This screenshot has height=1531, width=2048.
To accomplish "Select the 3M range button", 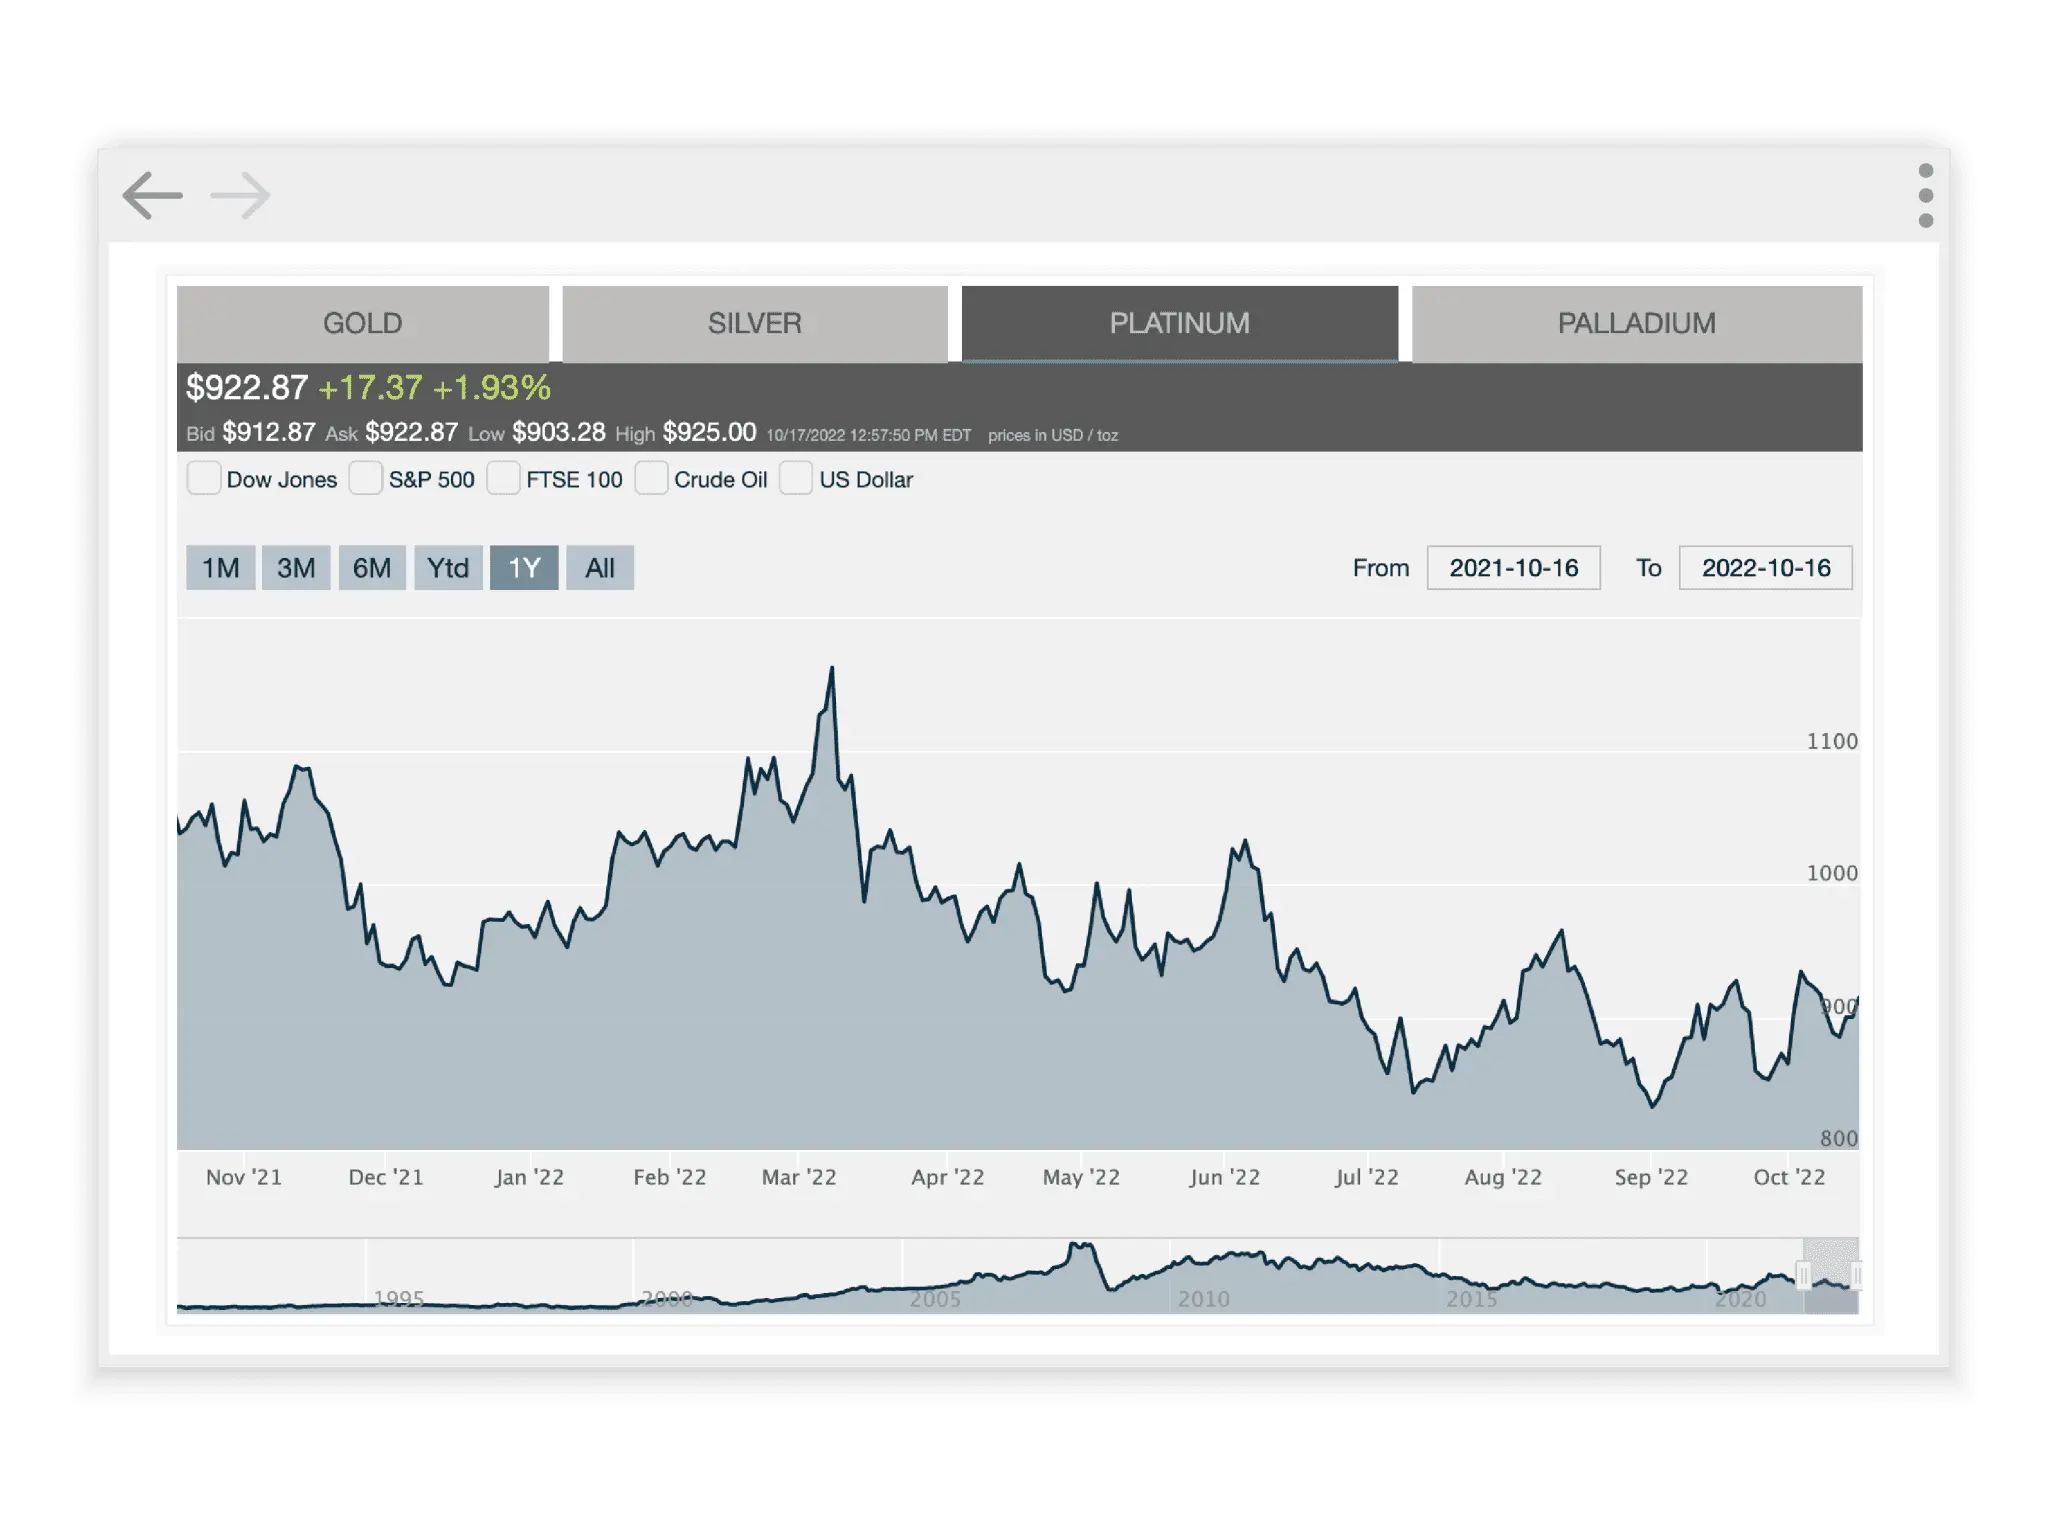I will [x=296, y=567].
